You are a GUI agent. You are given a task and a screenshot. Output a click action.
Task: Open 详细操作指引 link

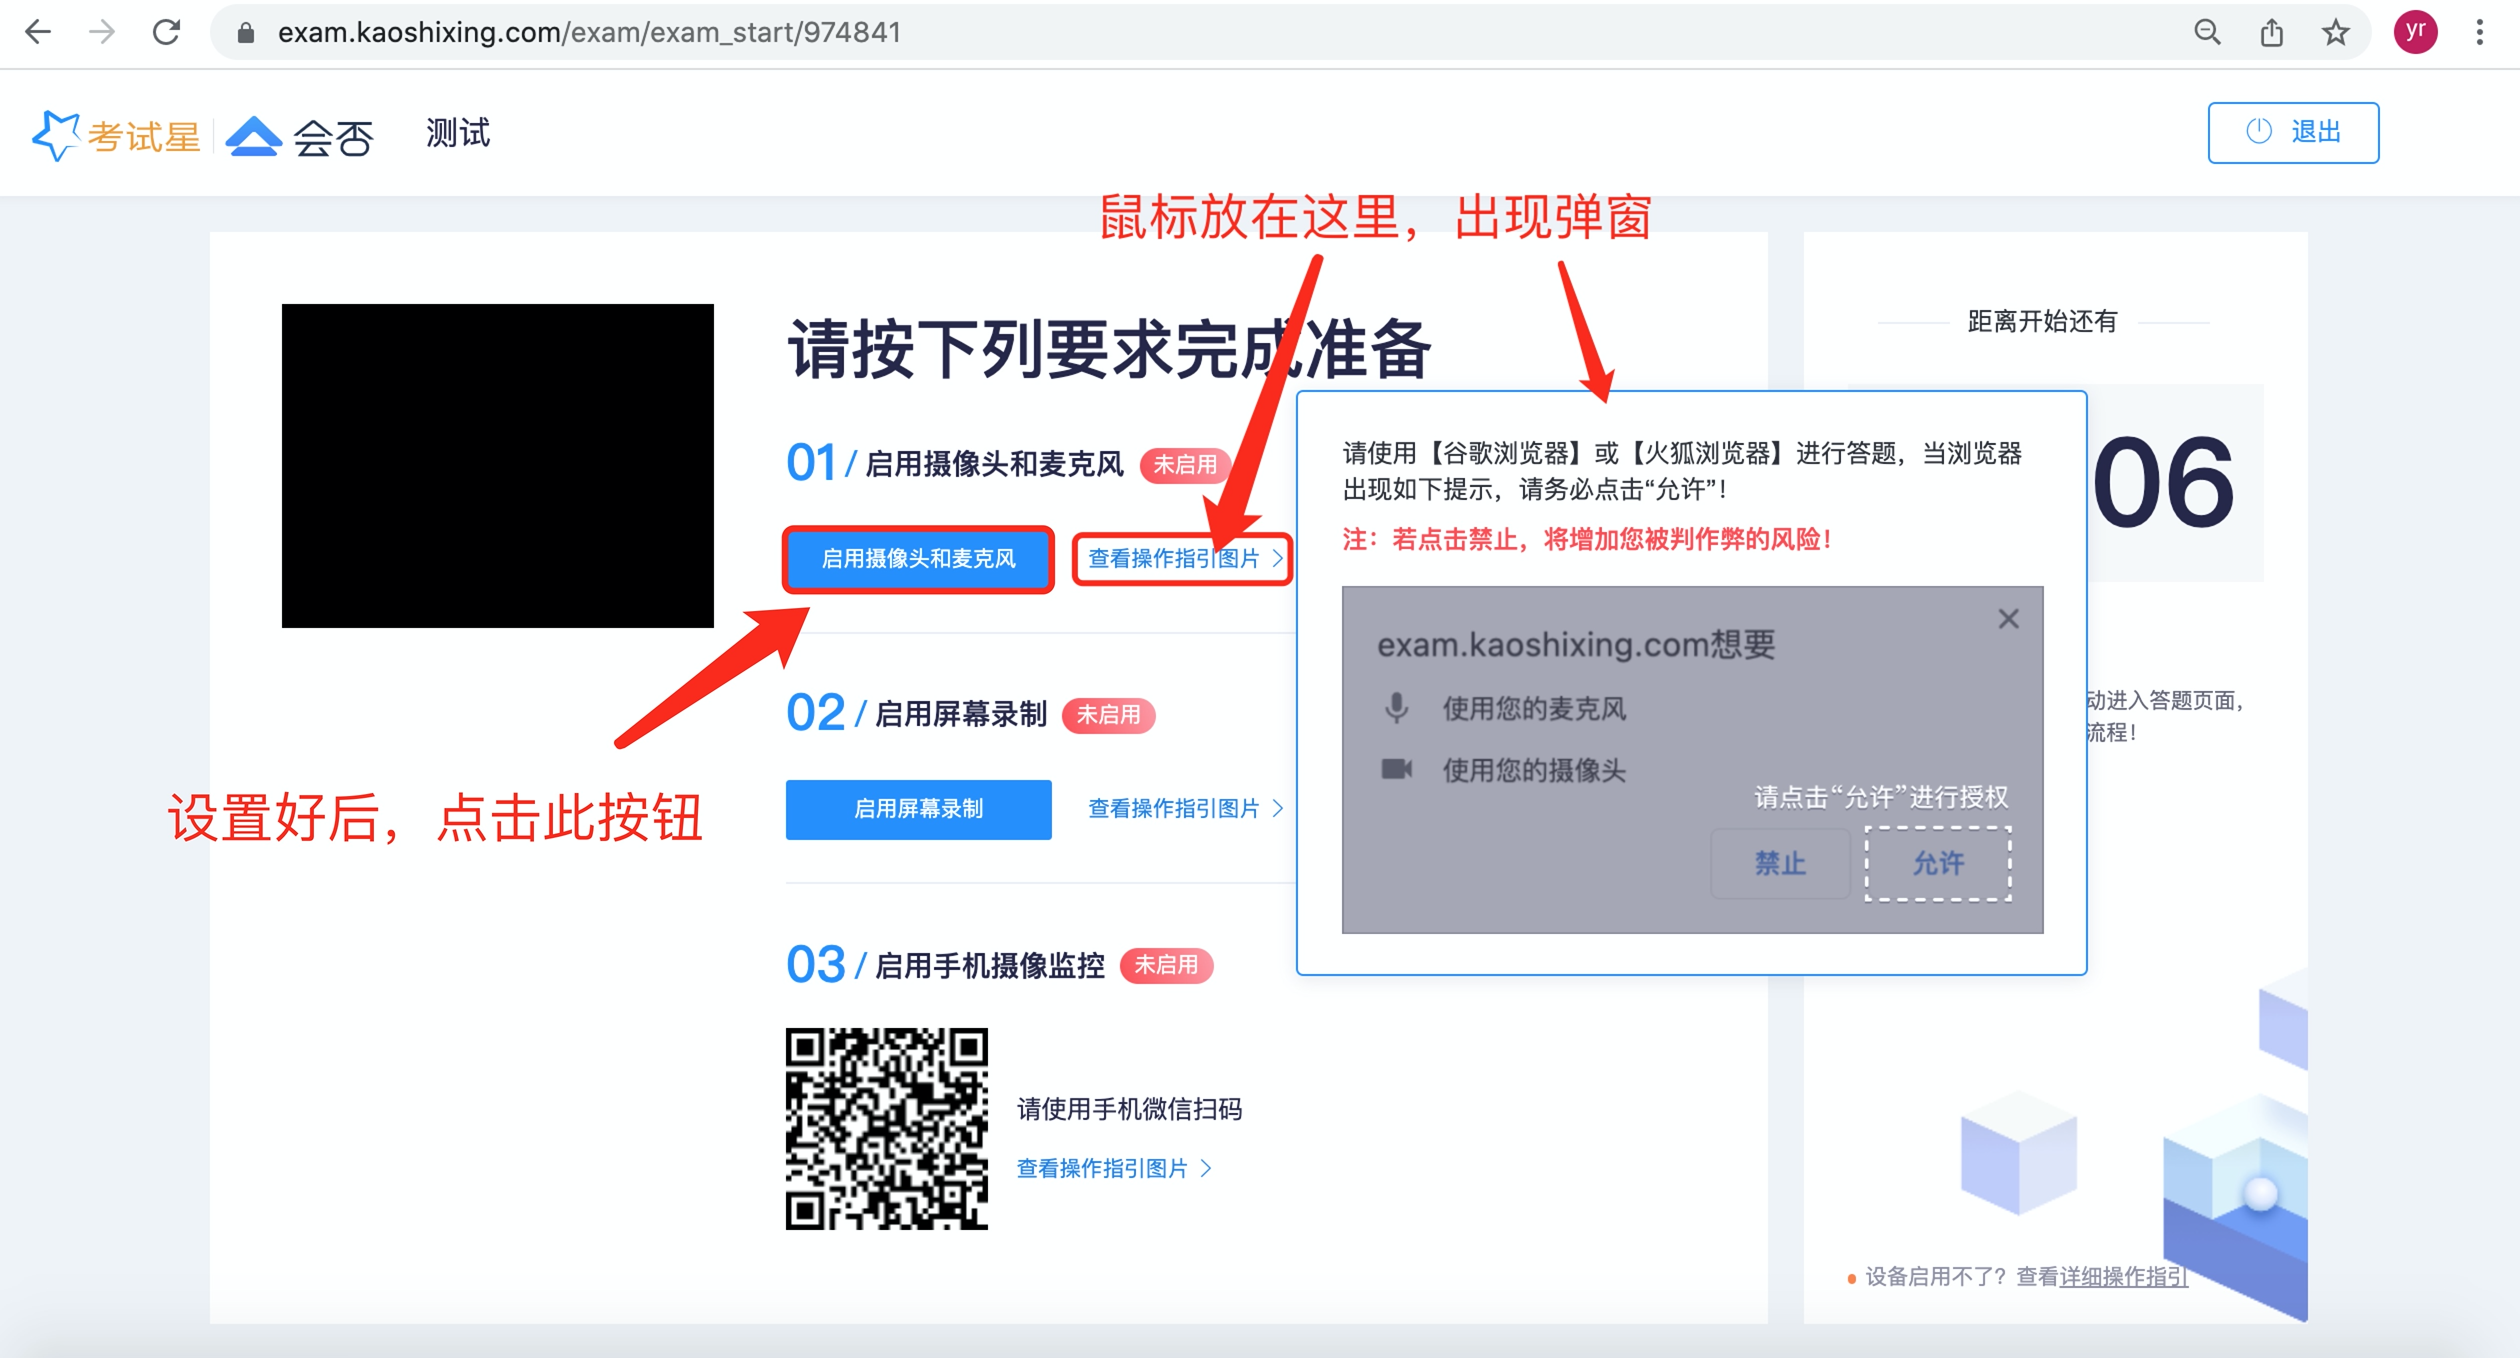(x=2123, y=1277)
